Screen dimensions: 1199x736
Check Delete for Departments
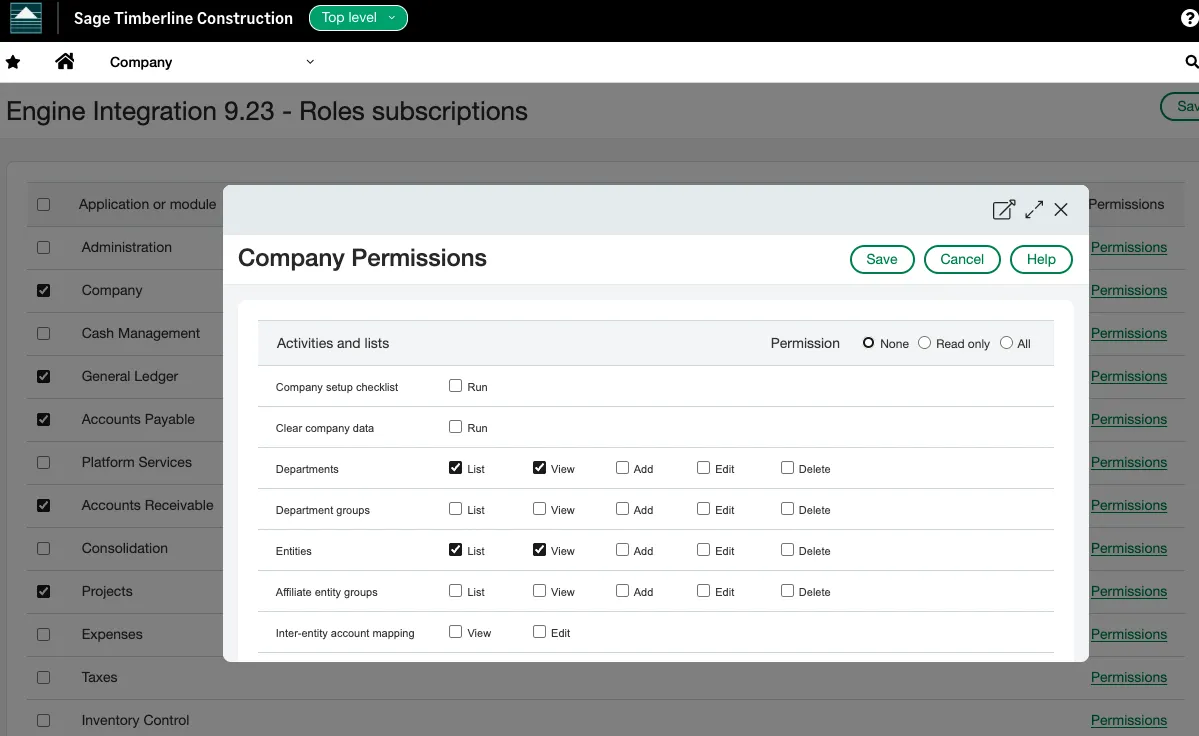pyautogui.click(x=788, y=468)
